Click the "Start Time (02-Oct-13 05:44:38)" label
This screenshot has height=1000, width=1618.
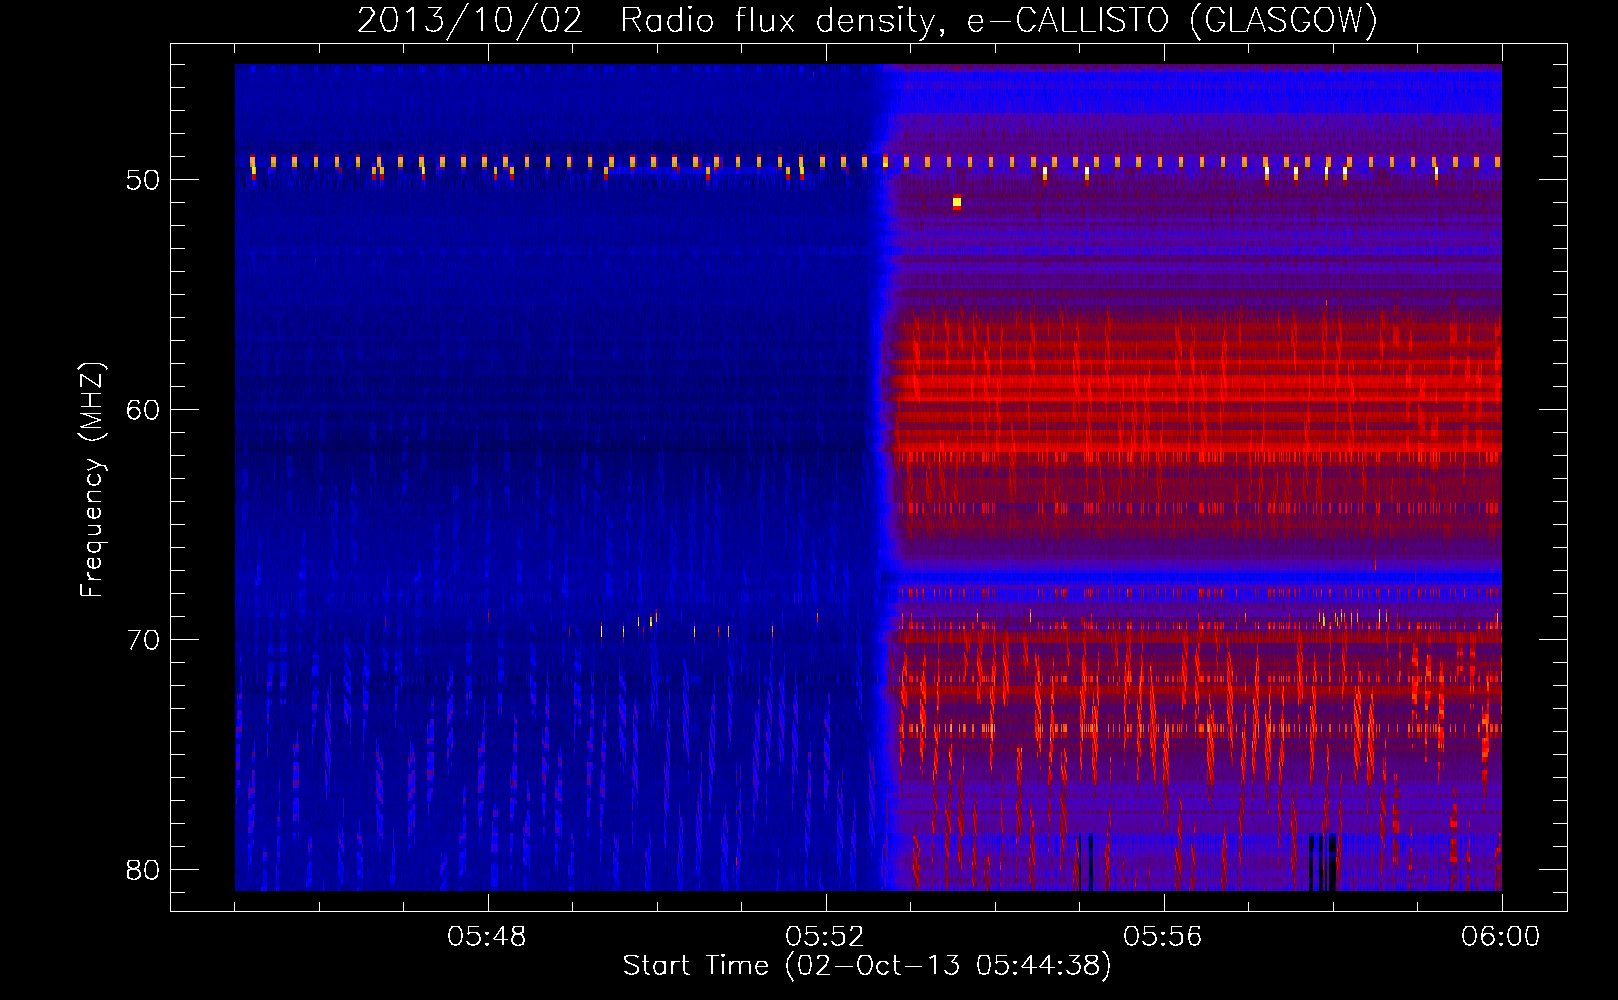[x=867, y=965]
